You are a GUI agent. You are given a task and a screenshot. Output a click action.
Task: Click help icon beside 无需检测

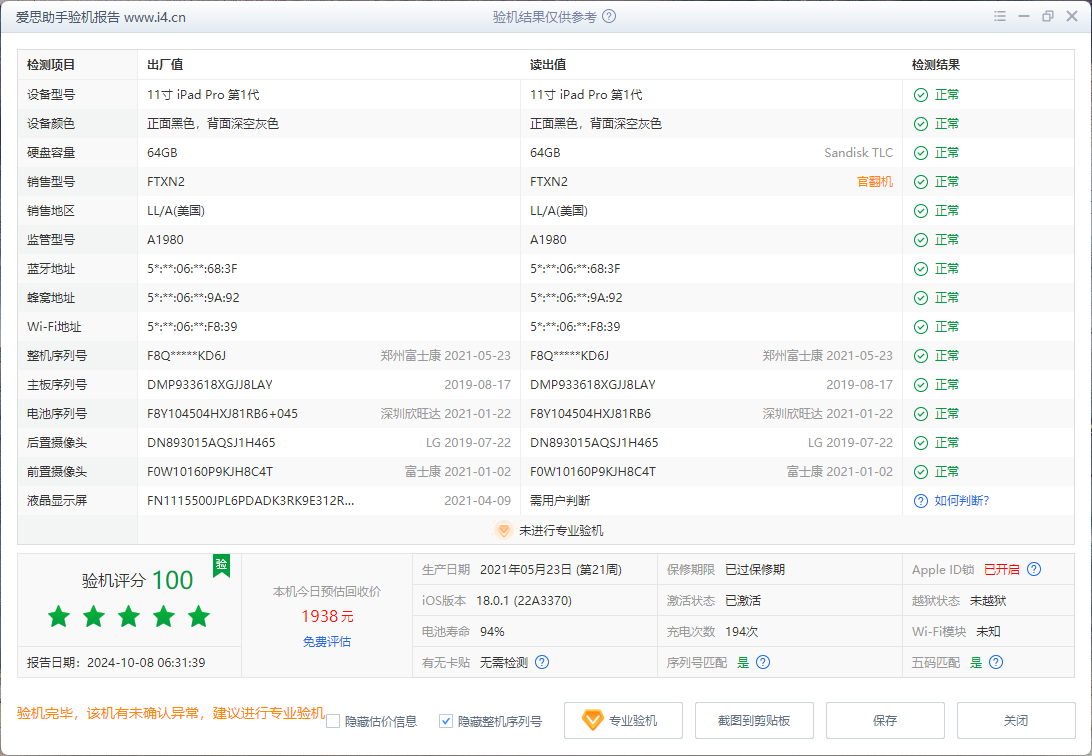pyautogui.click(x=542, y=662)
